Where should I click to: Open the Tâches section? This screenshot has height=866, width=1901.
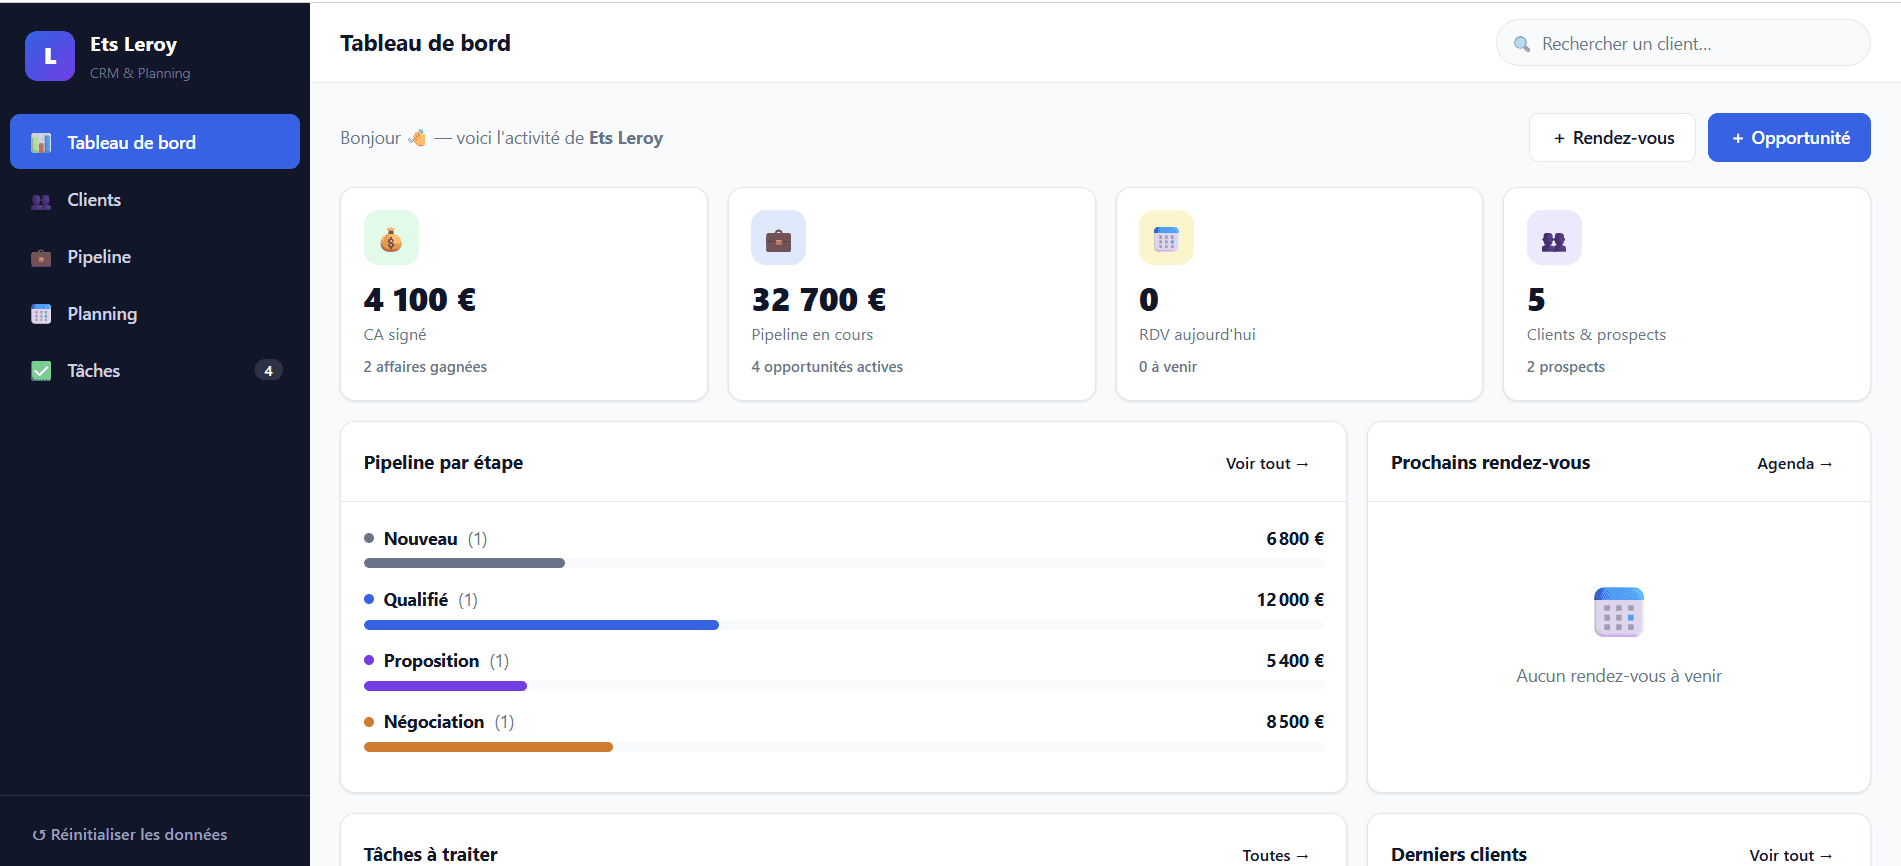pos(155,371)
